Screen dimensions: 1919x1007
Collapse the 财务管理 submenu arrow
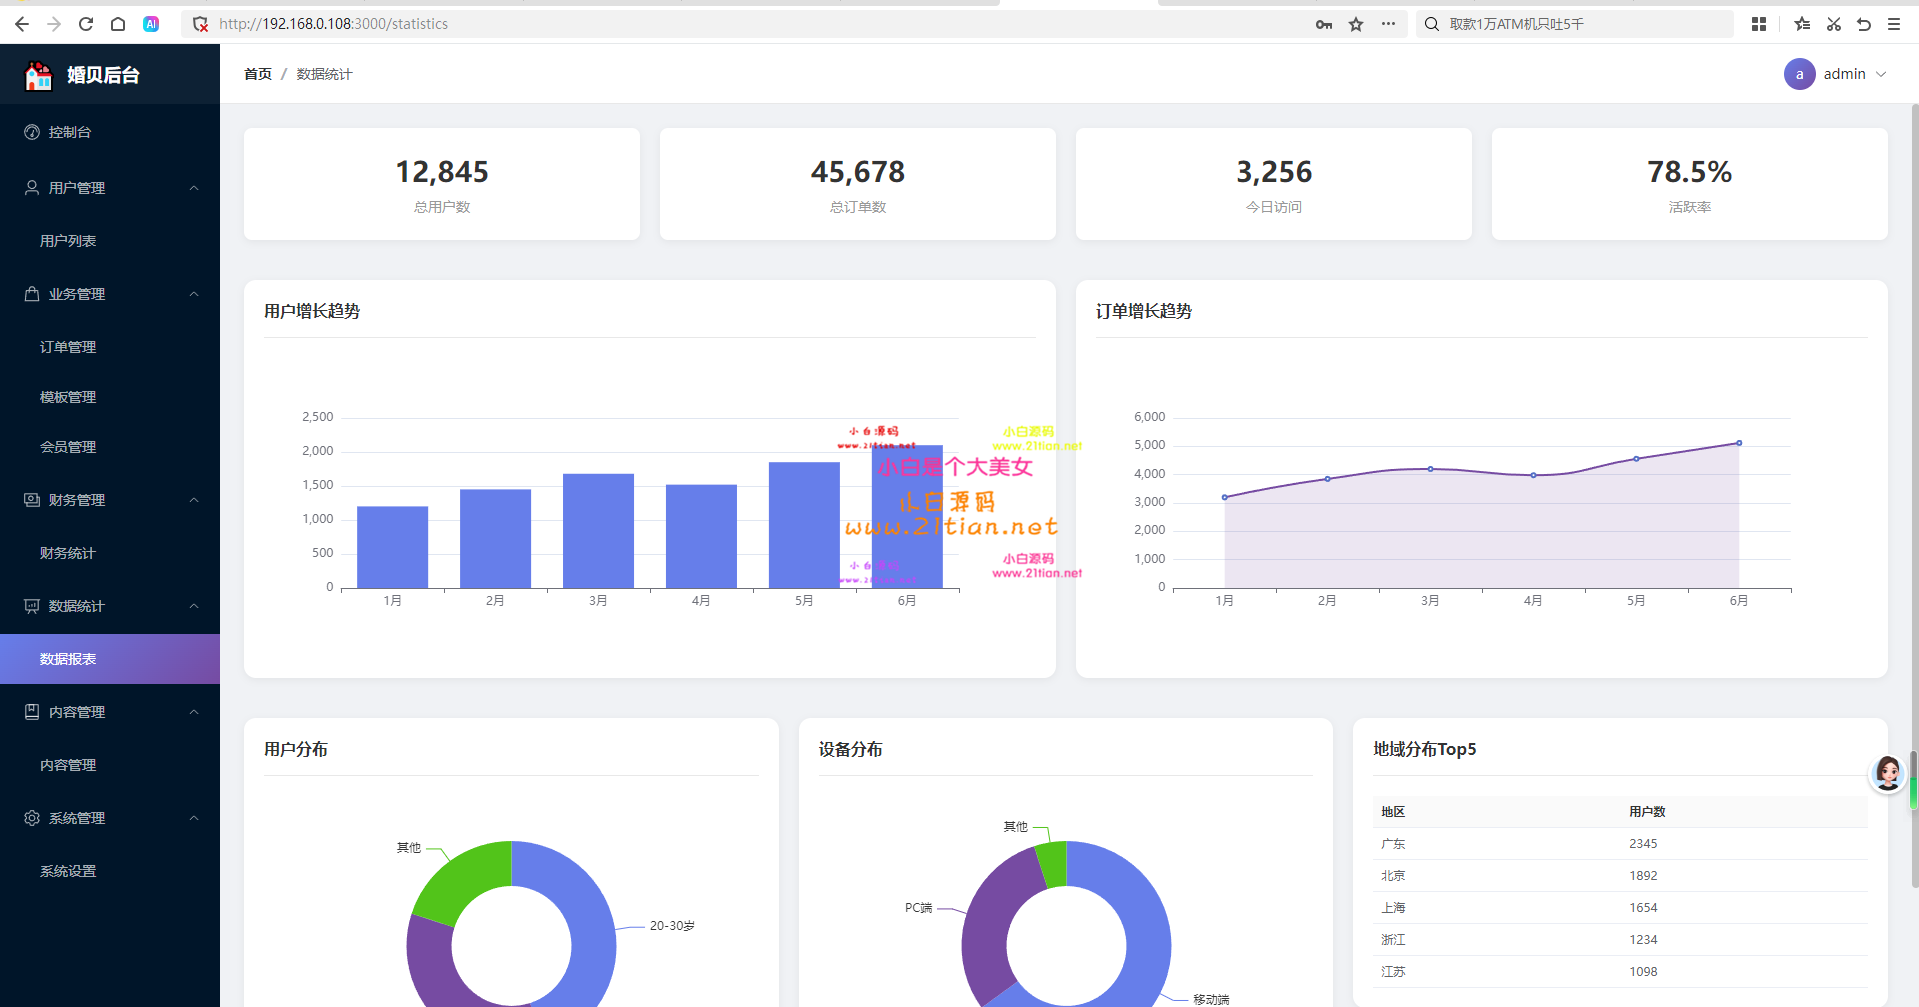point(194,500)
